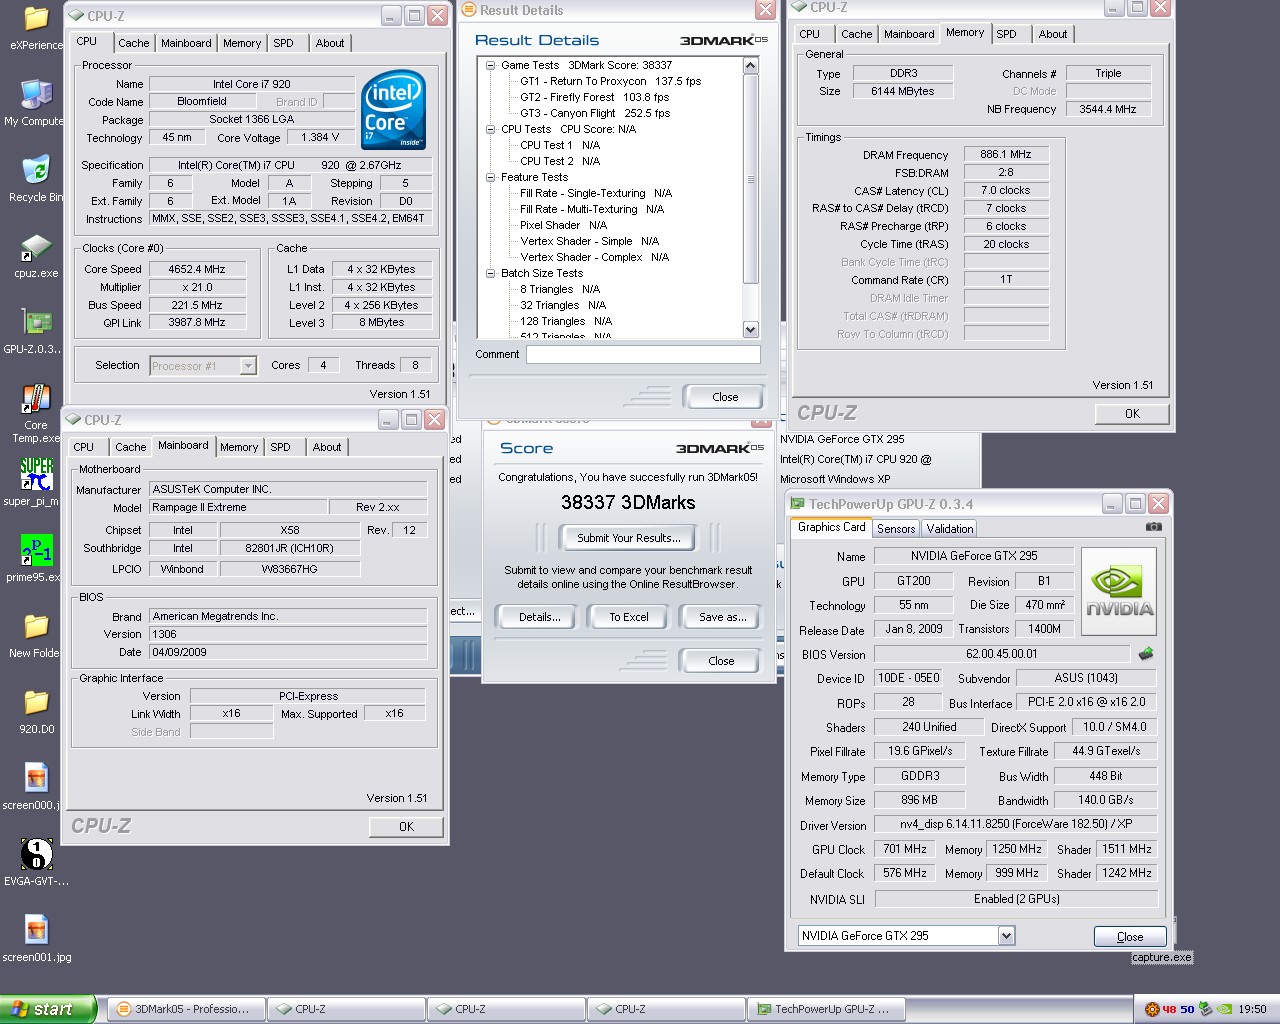Open the eXPerience folder icon on desktop
The image size is (1280, 1024).
[36, 19]
